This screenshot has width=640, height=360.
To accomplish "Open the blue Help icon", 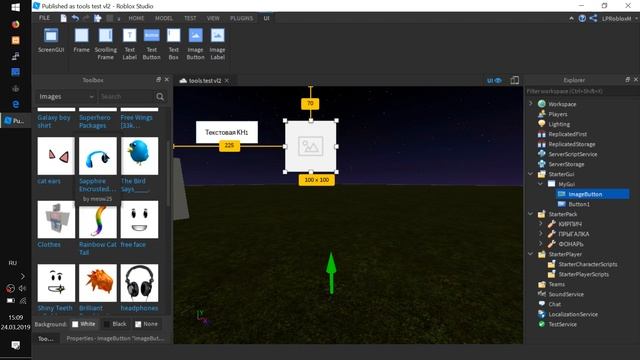I will (x=582, y=18).
